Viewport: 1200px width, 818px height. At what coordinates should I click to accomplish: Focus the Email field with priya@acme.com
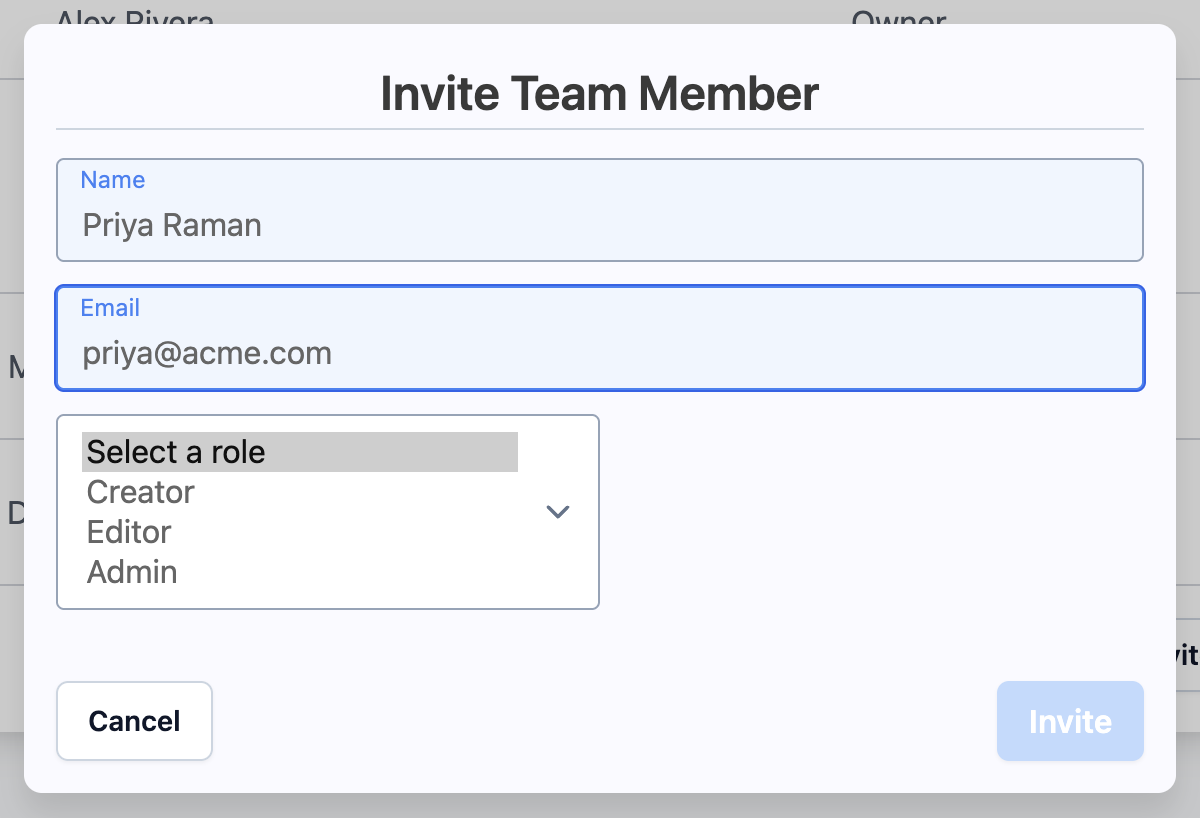(599, 338)
